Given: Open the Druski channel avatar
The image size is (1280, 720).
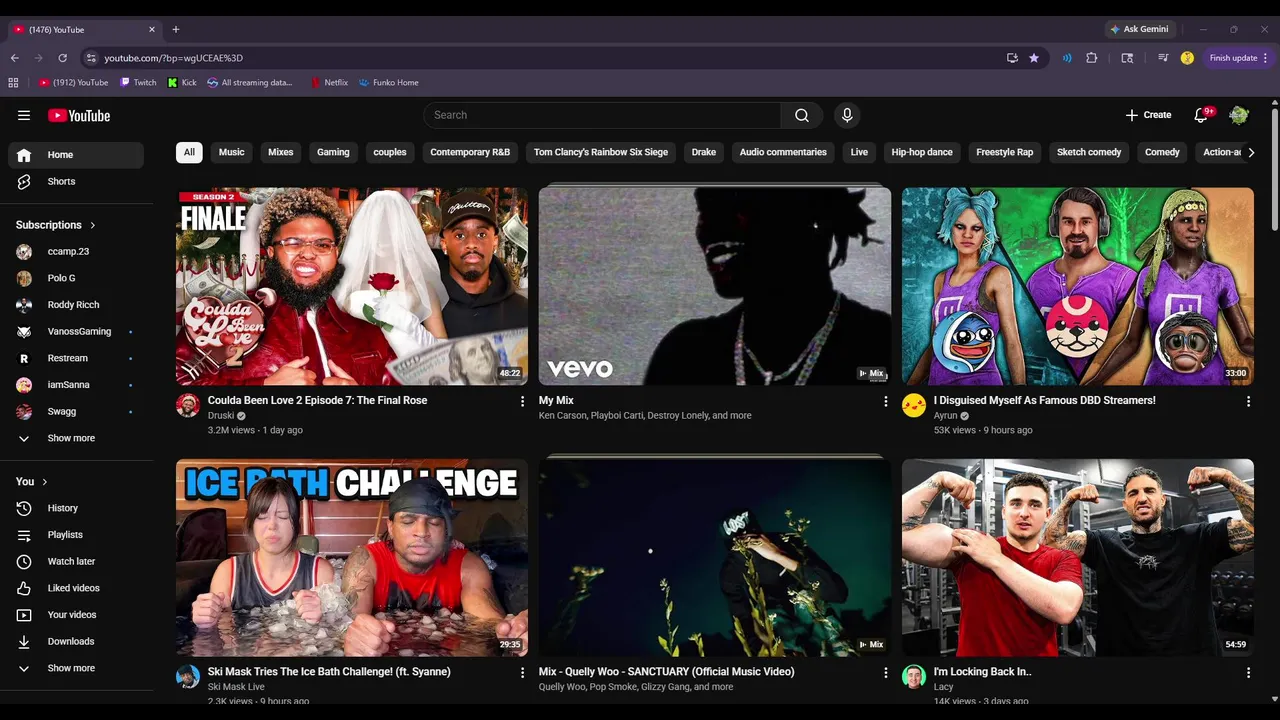Looking at the screenshot, I should 188,405.
